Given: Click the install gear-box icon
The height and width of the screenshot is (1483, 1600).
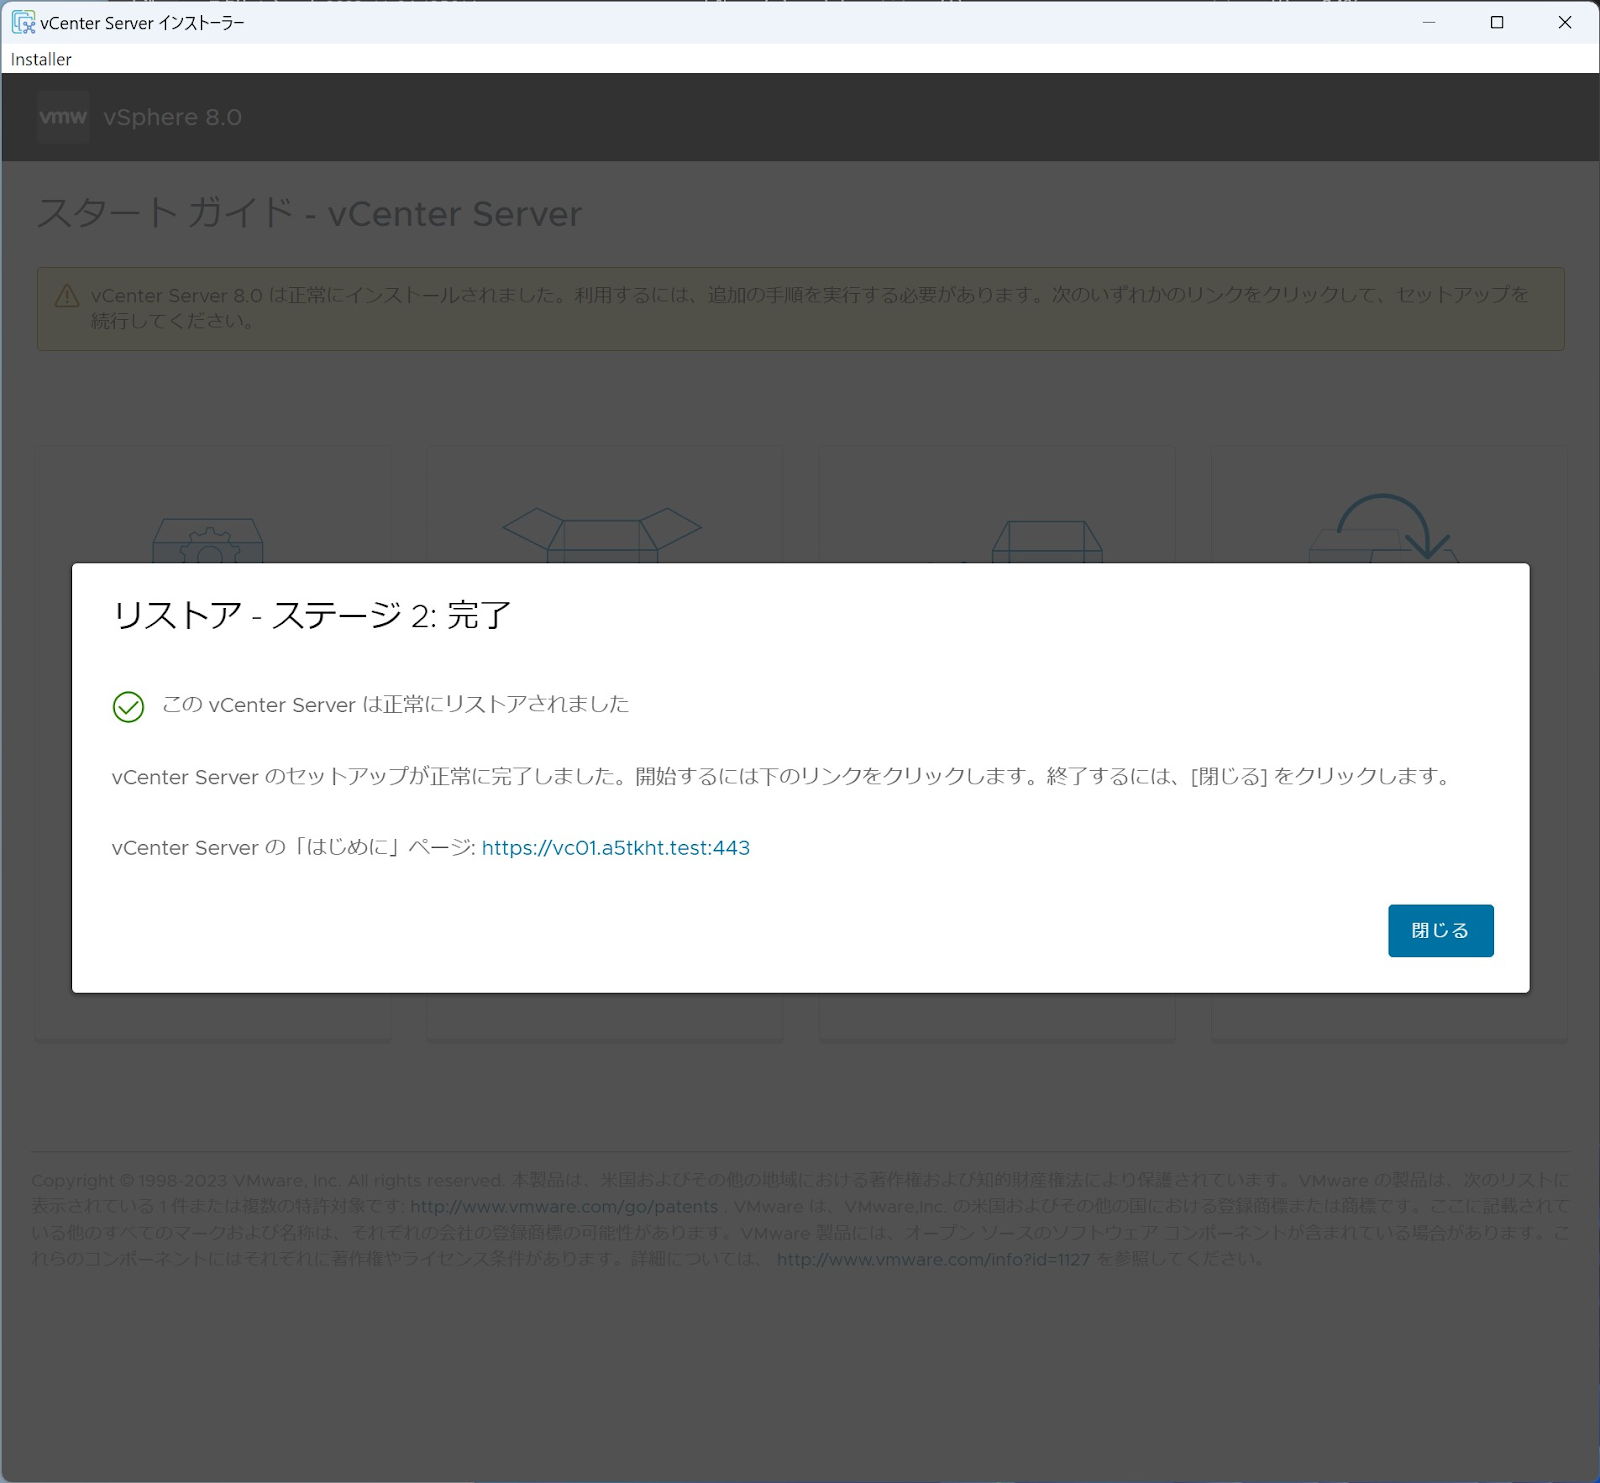Looking at the screenshot, I should pyautogui.click(x=208, y=540).
